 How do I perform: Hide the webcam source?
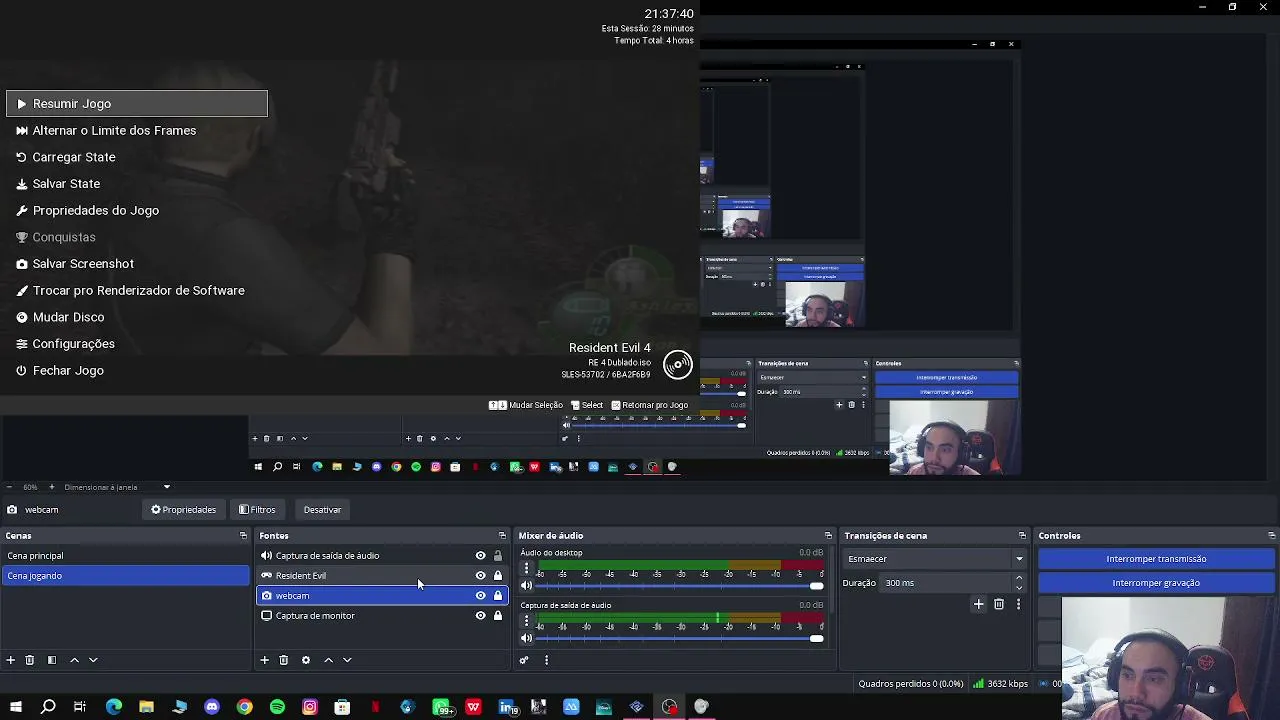pos(480,596)
